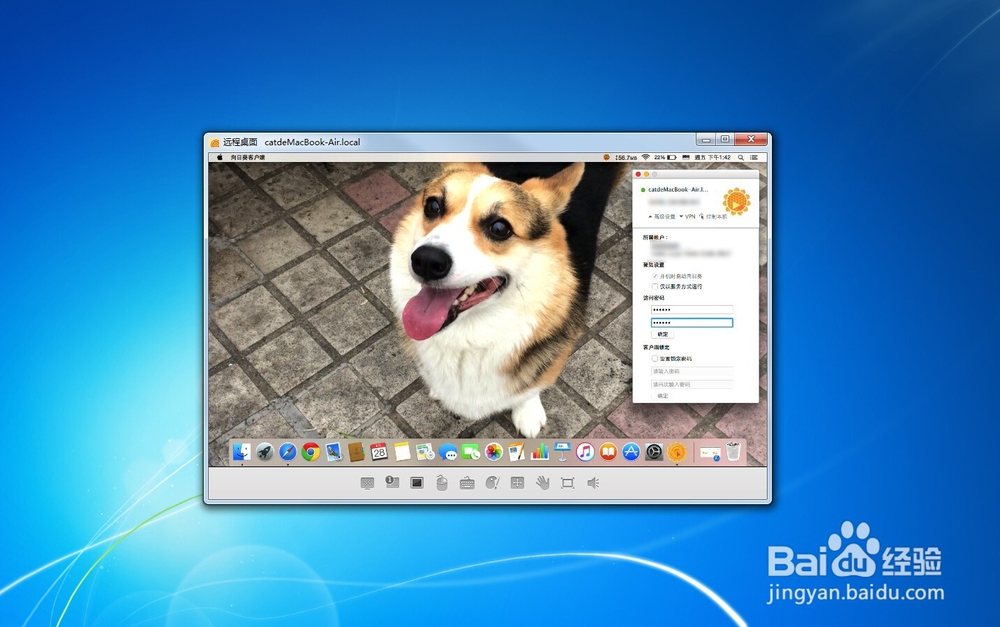
Task: Toggle 开机时启动向日葵 checkbox
Action: (655, 276)
